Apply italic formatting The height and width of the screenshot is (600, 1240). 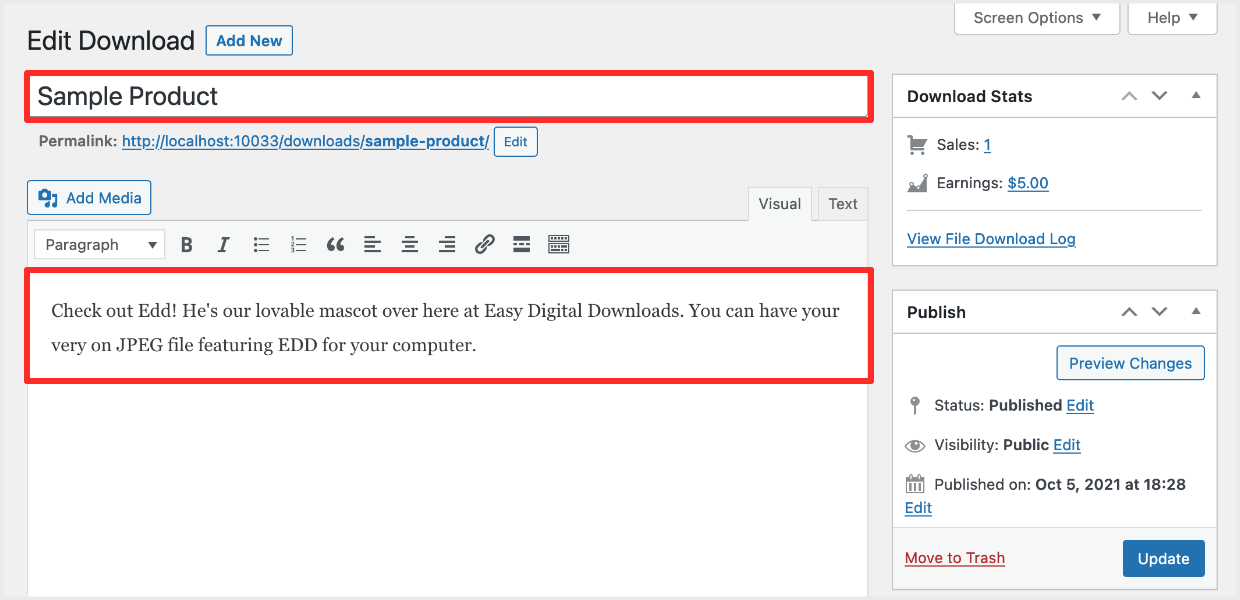tap(223, 244)
